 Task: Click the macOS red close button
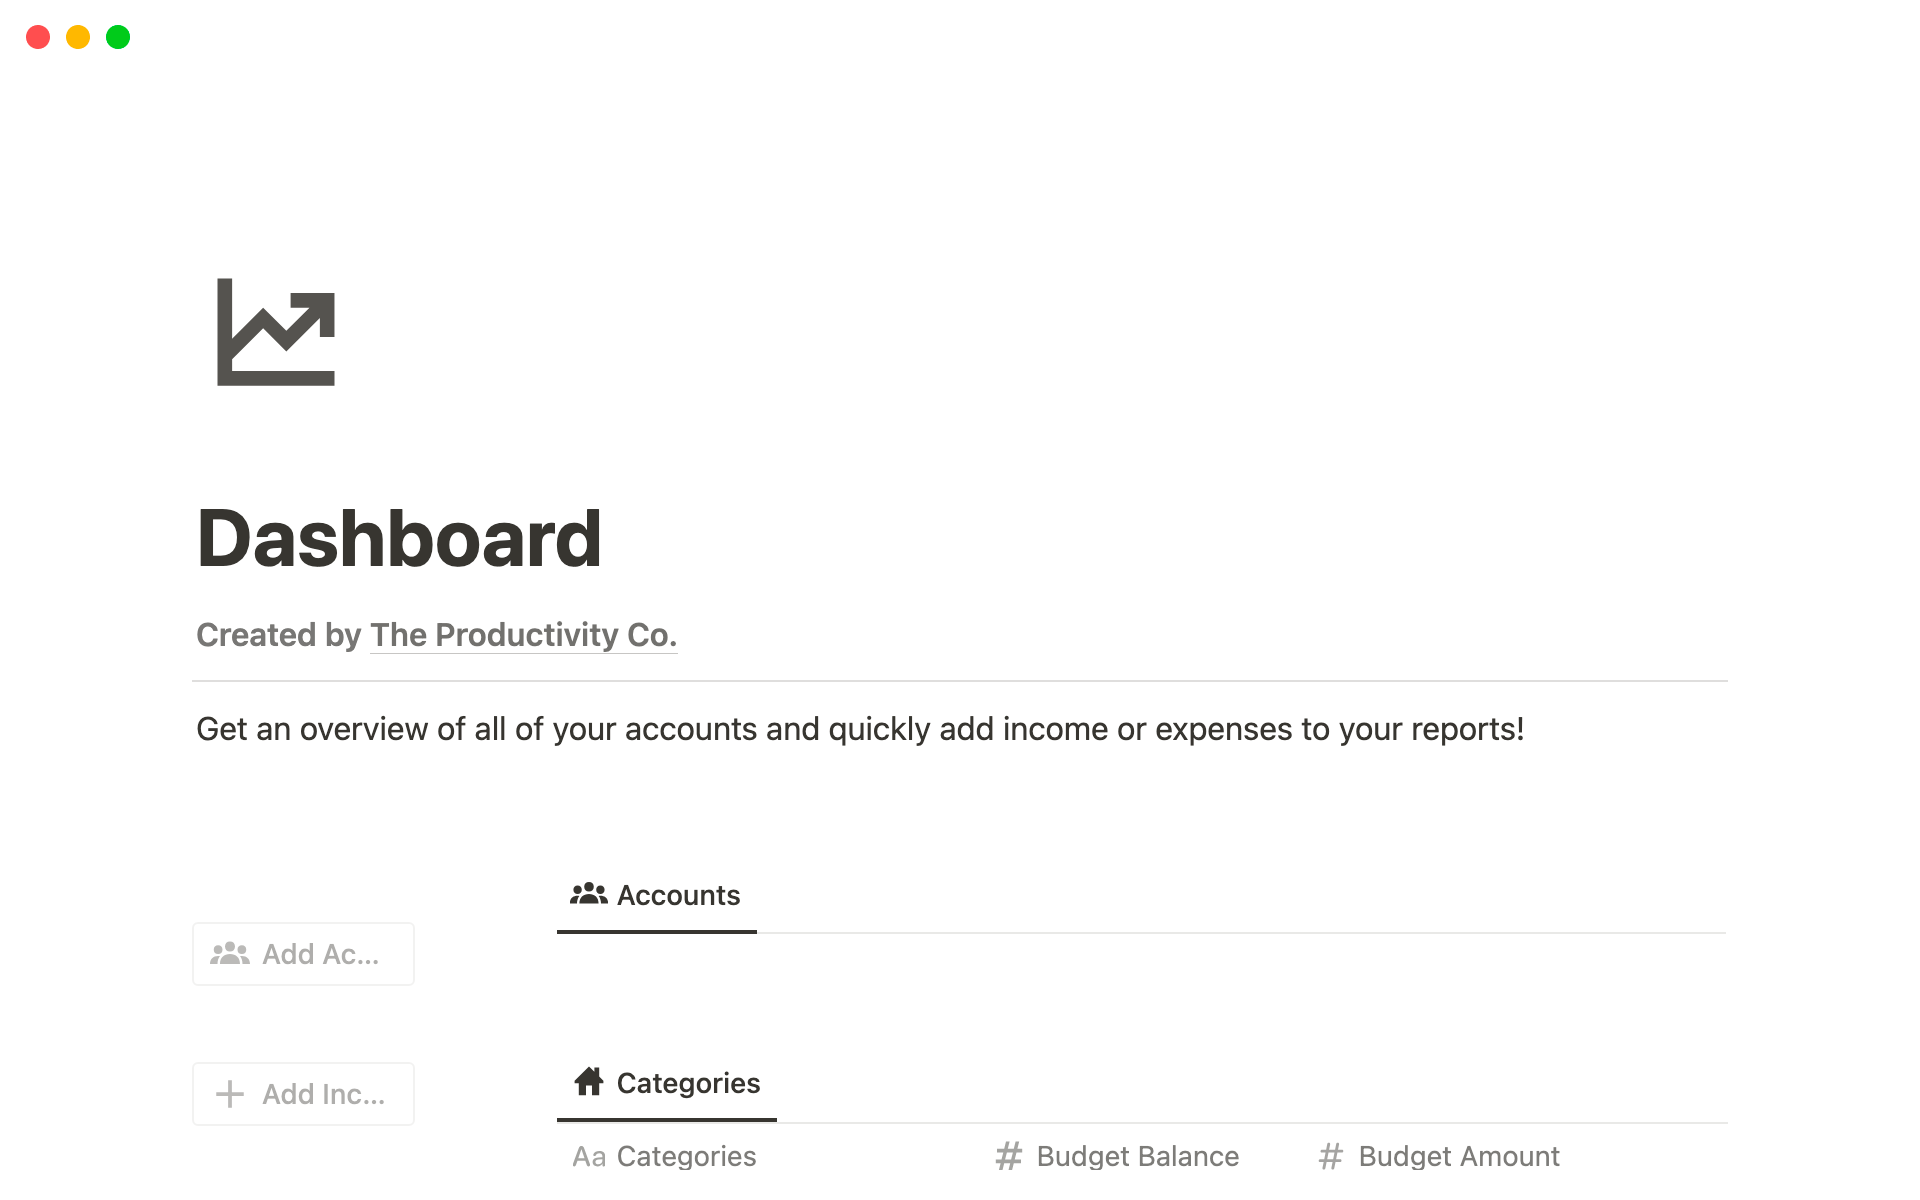pos(39,35)
